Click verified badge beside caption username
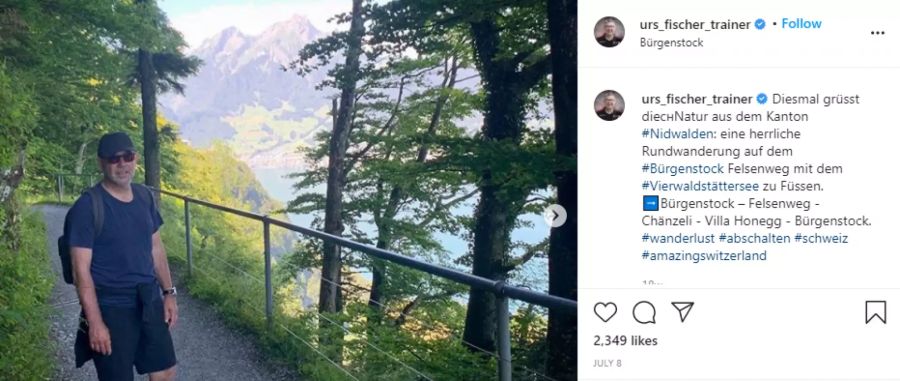The width and height of the screenshot is (900, 381). pos(762,99)
